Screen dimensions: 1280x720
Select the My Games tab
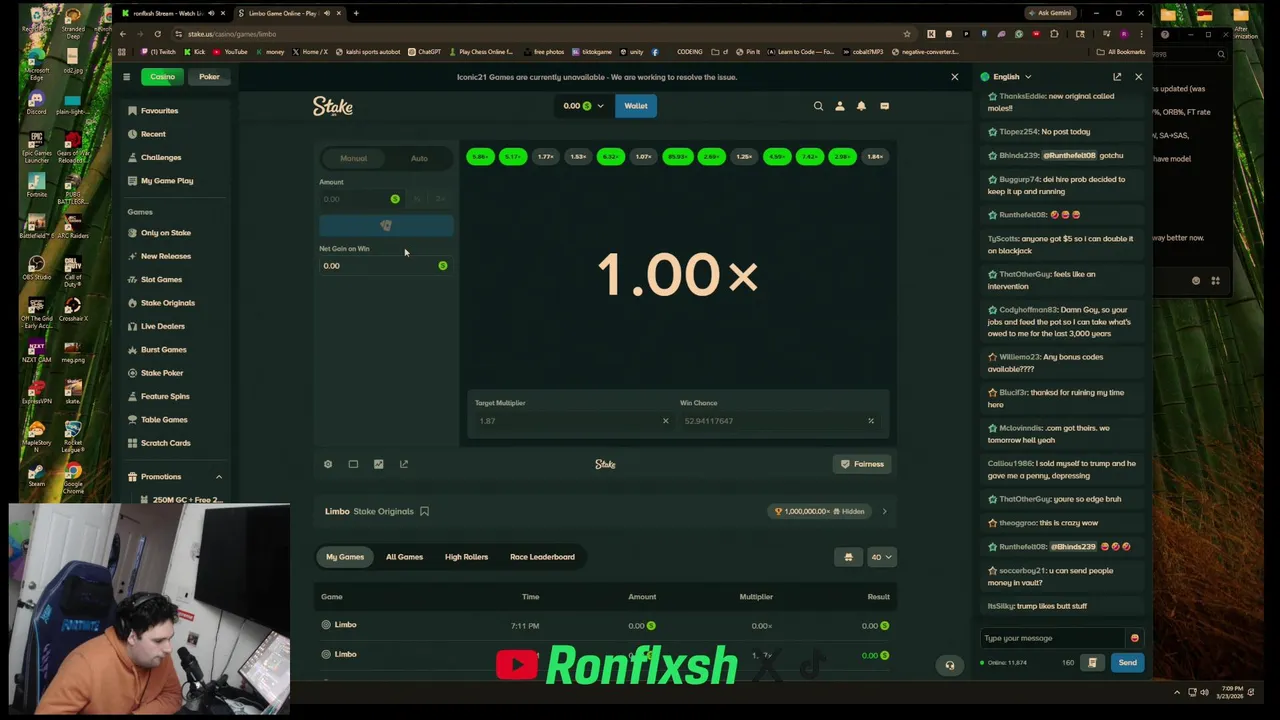tap(345, 557)
